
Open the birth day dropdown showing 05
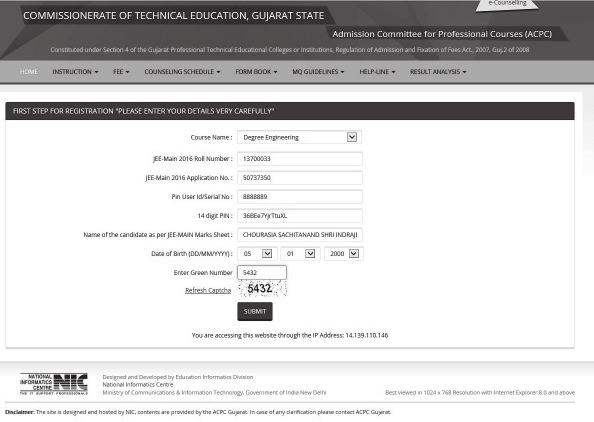(x=257, y=253)
